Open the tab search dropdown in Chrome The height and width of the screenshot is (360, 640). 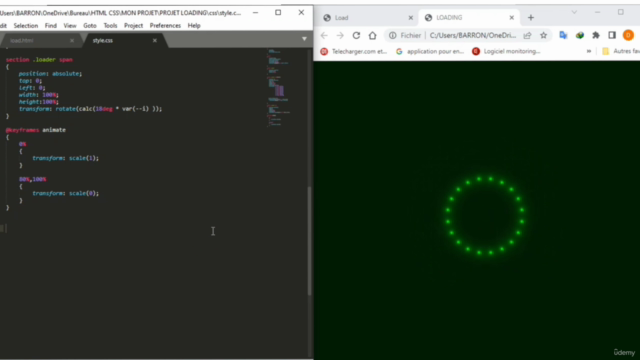tap(574, 12)
